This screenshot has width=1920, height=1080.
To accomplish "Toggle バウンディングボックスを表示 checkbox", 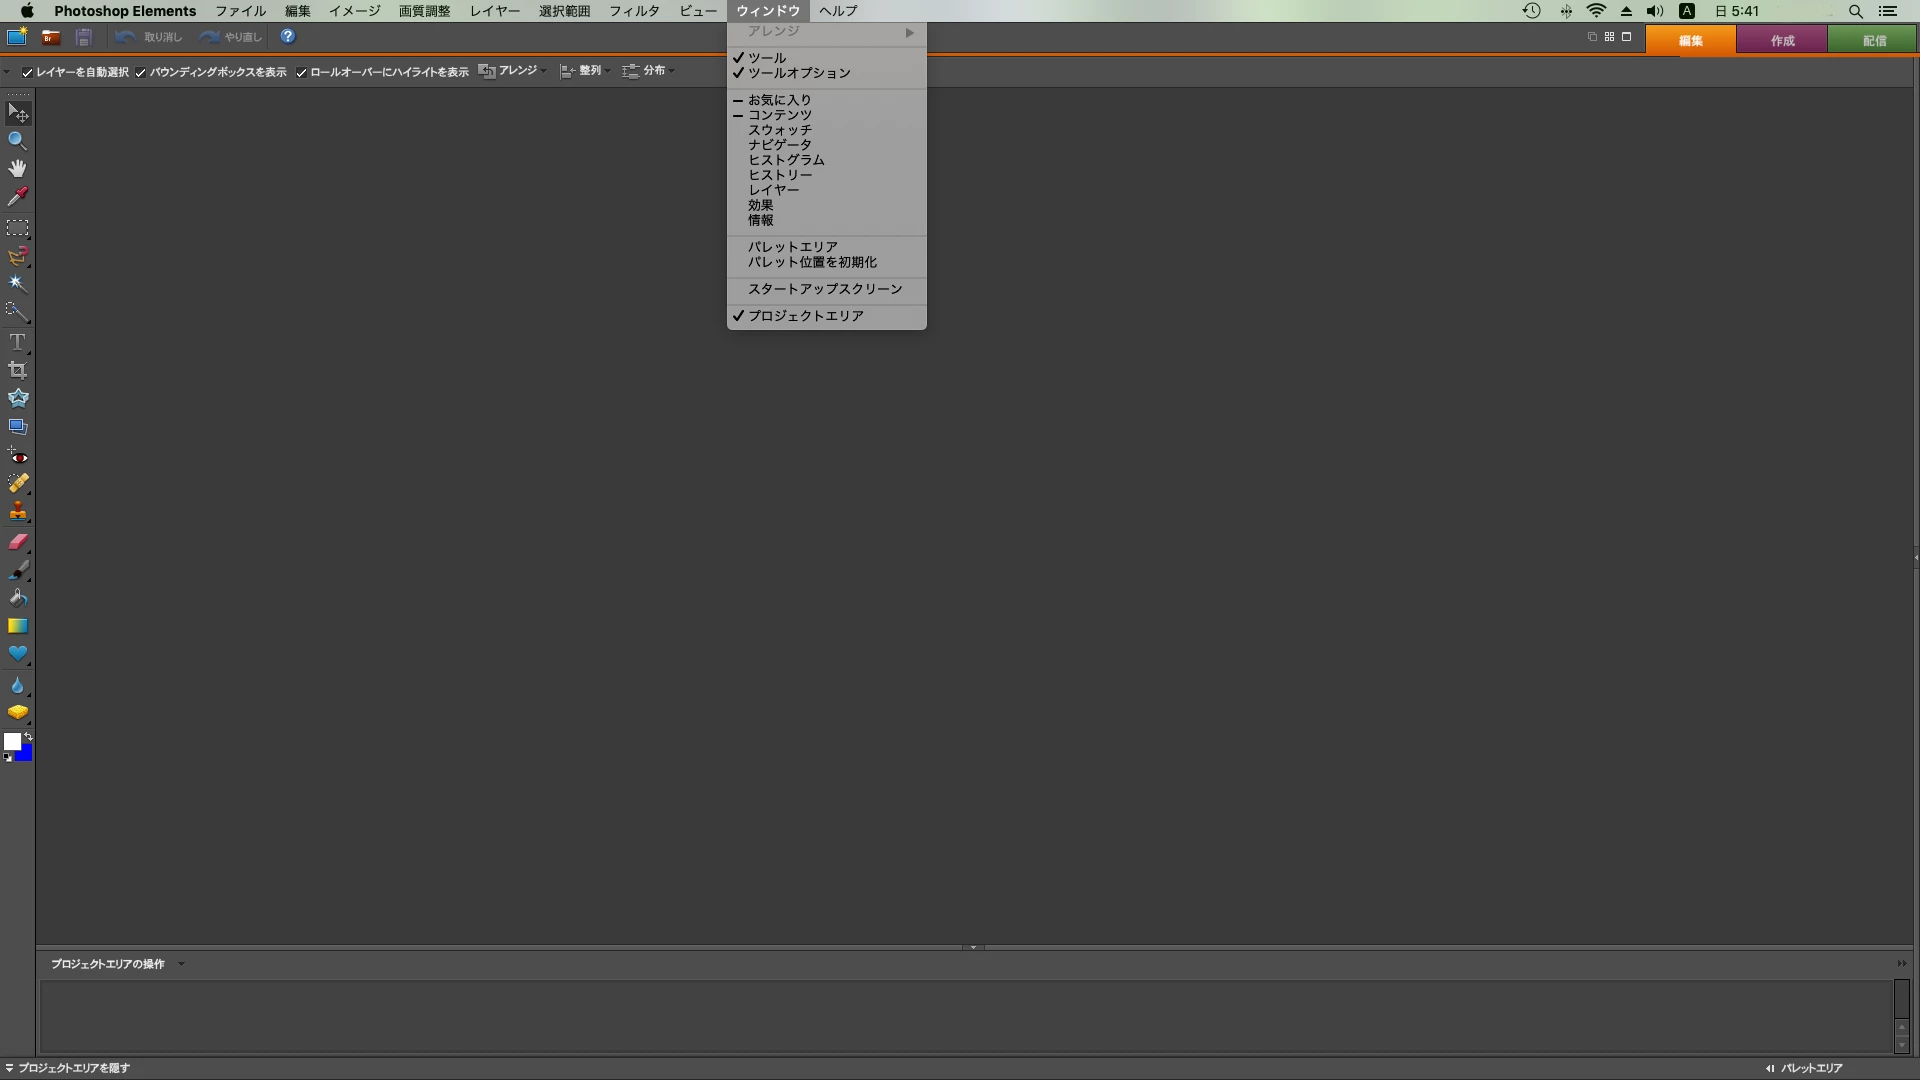I will click(x=141, y=72).
